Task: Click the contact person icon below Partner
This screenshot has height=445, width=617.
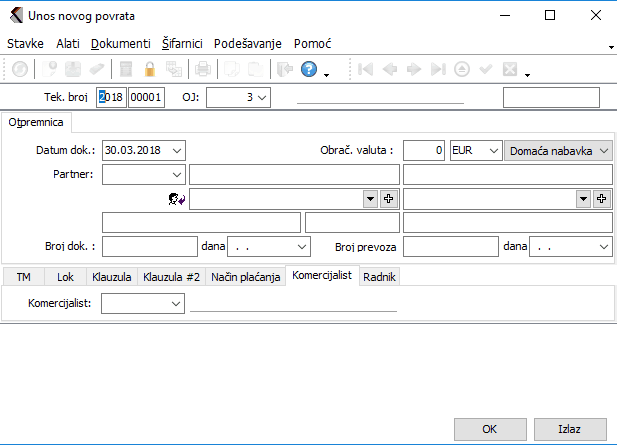Action: pos(178,199)
